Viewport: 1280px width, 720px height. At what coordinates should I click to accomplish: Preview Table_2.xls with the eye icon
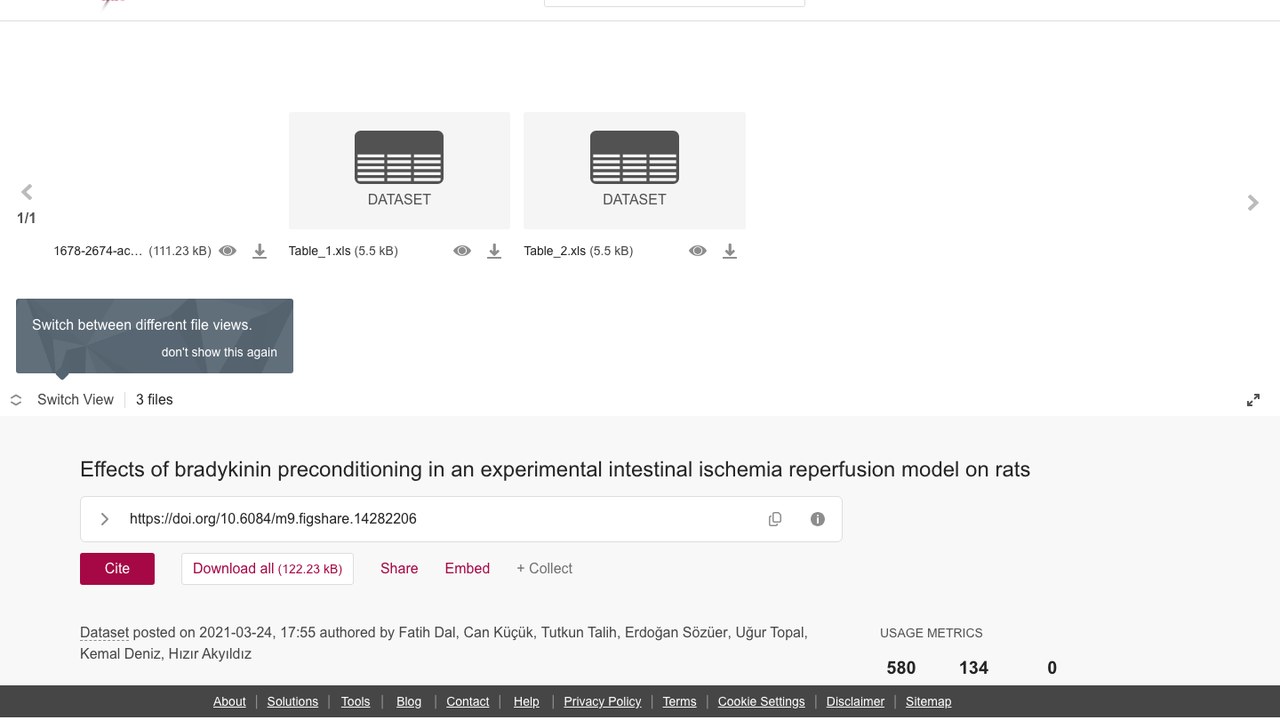click(x=698, y=251)
